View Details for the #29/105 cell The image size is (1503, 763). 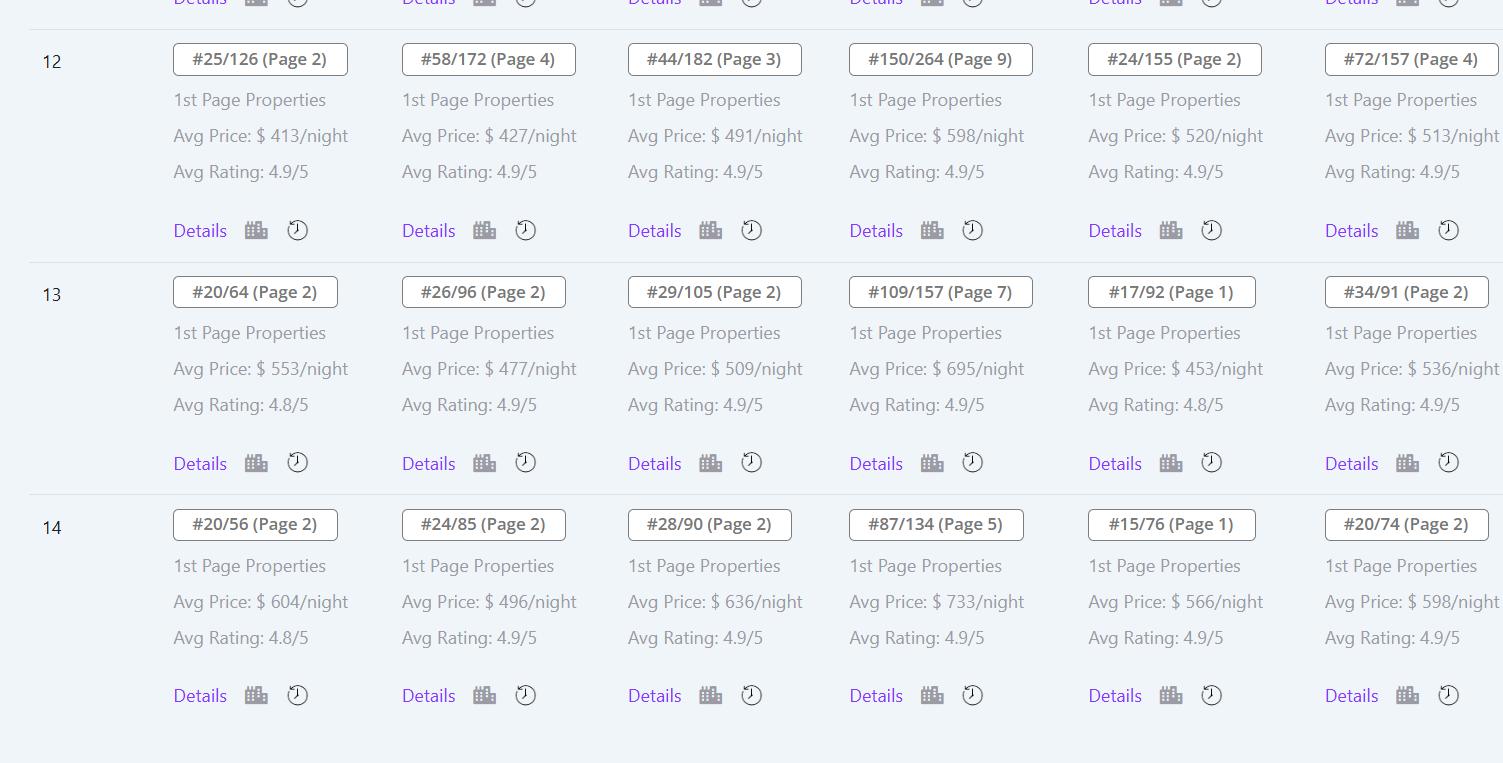click(655, 463)
